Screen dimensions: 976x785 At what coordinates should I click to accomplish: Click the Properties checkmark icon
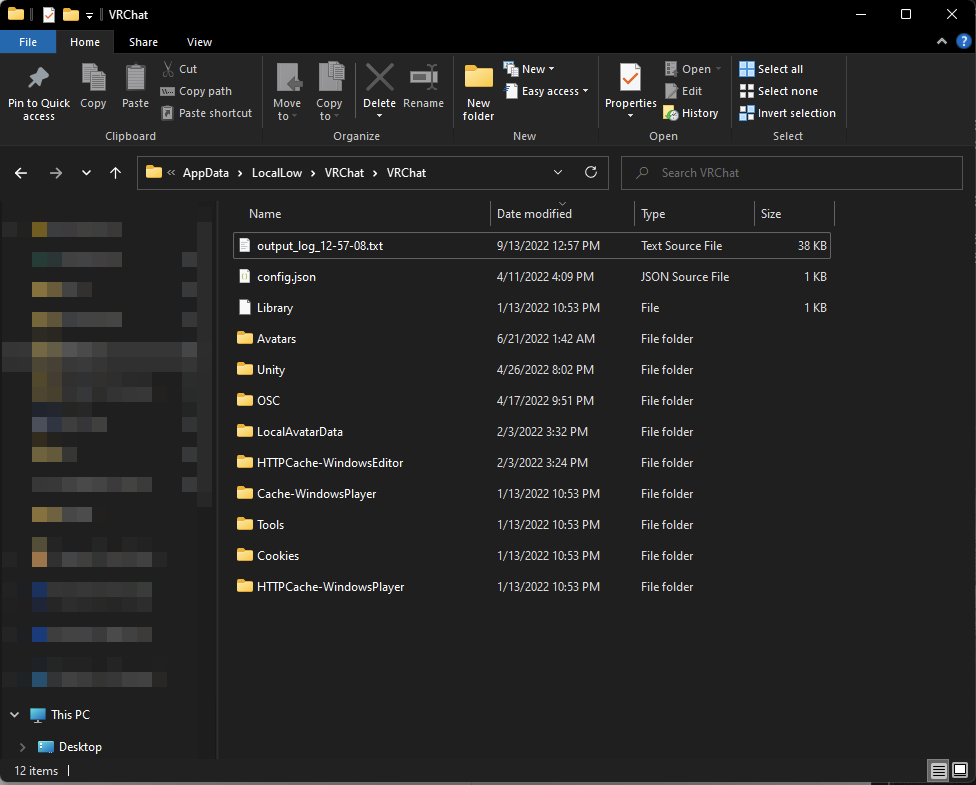[x=631, y=78]
